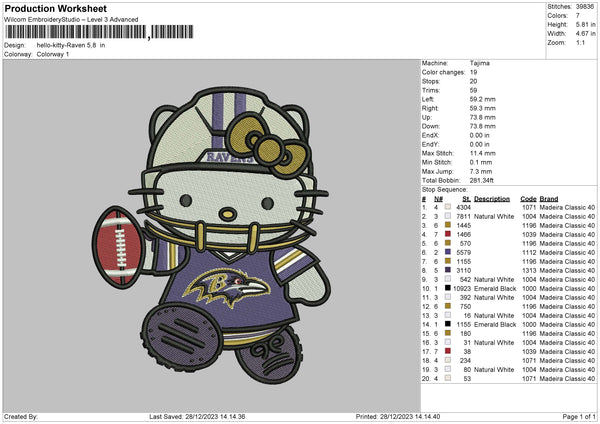The height and width of the screenshot is (424, 600).
Task: Click the black swatch in stop row 10
Action: (x=448, y=288)
